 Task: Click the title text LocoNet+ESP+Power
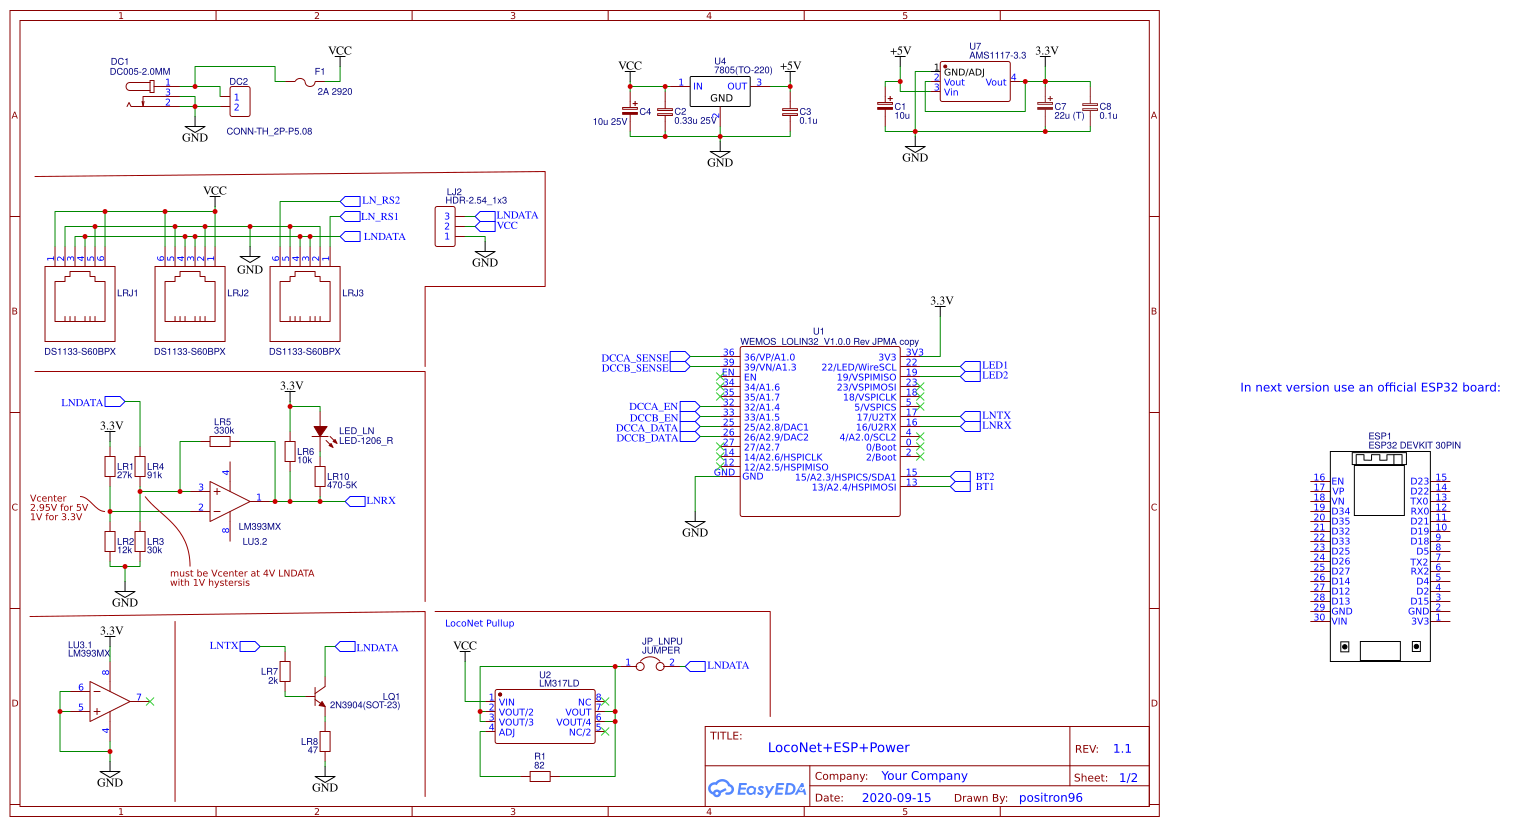(x=839, y=746)
